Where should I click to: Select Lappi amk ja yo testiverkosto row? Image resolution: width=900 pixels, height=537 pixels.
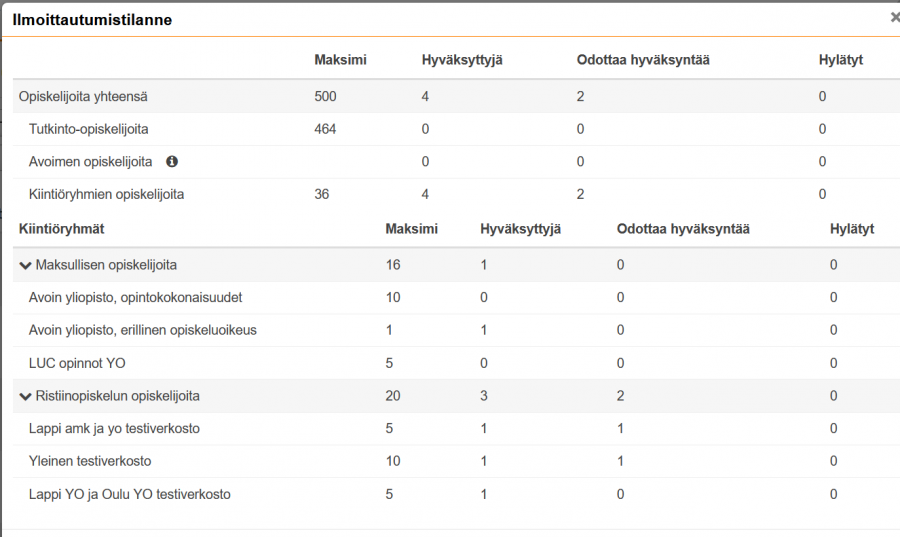tap(114, 429)
